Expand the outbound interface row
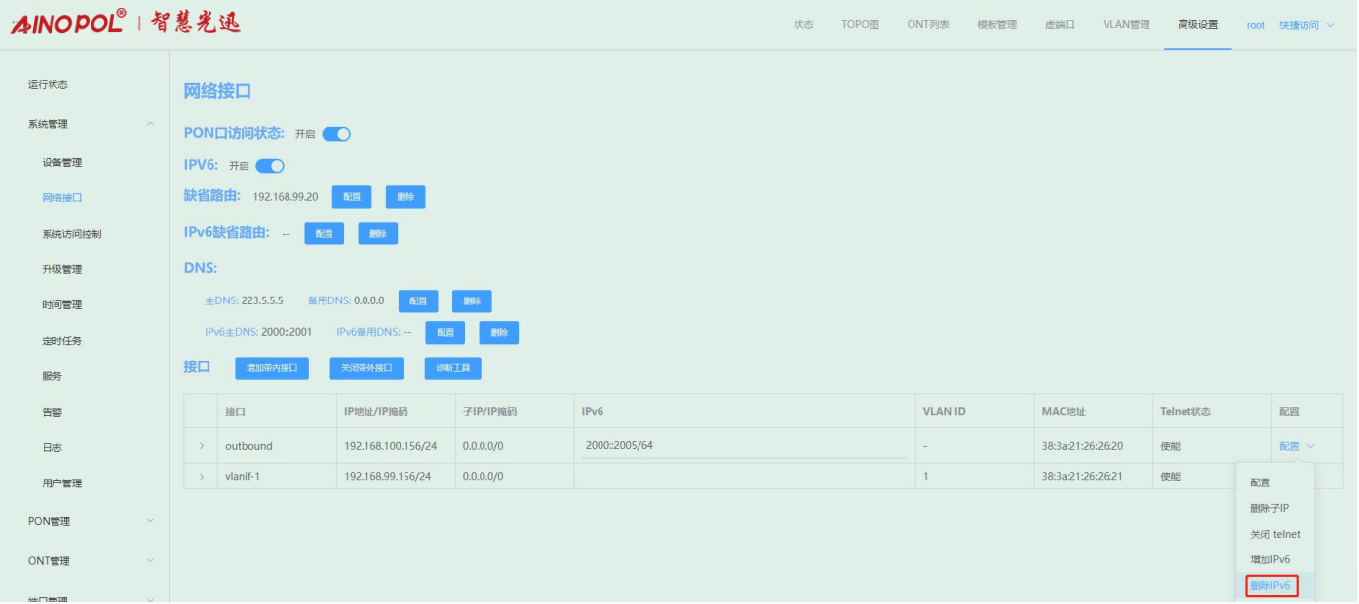The height and width of the screenshot is (604, 1359). click(201, 446)
